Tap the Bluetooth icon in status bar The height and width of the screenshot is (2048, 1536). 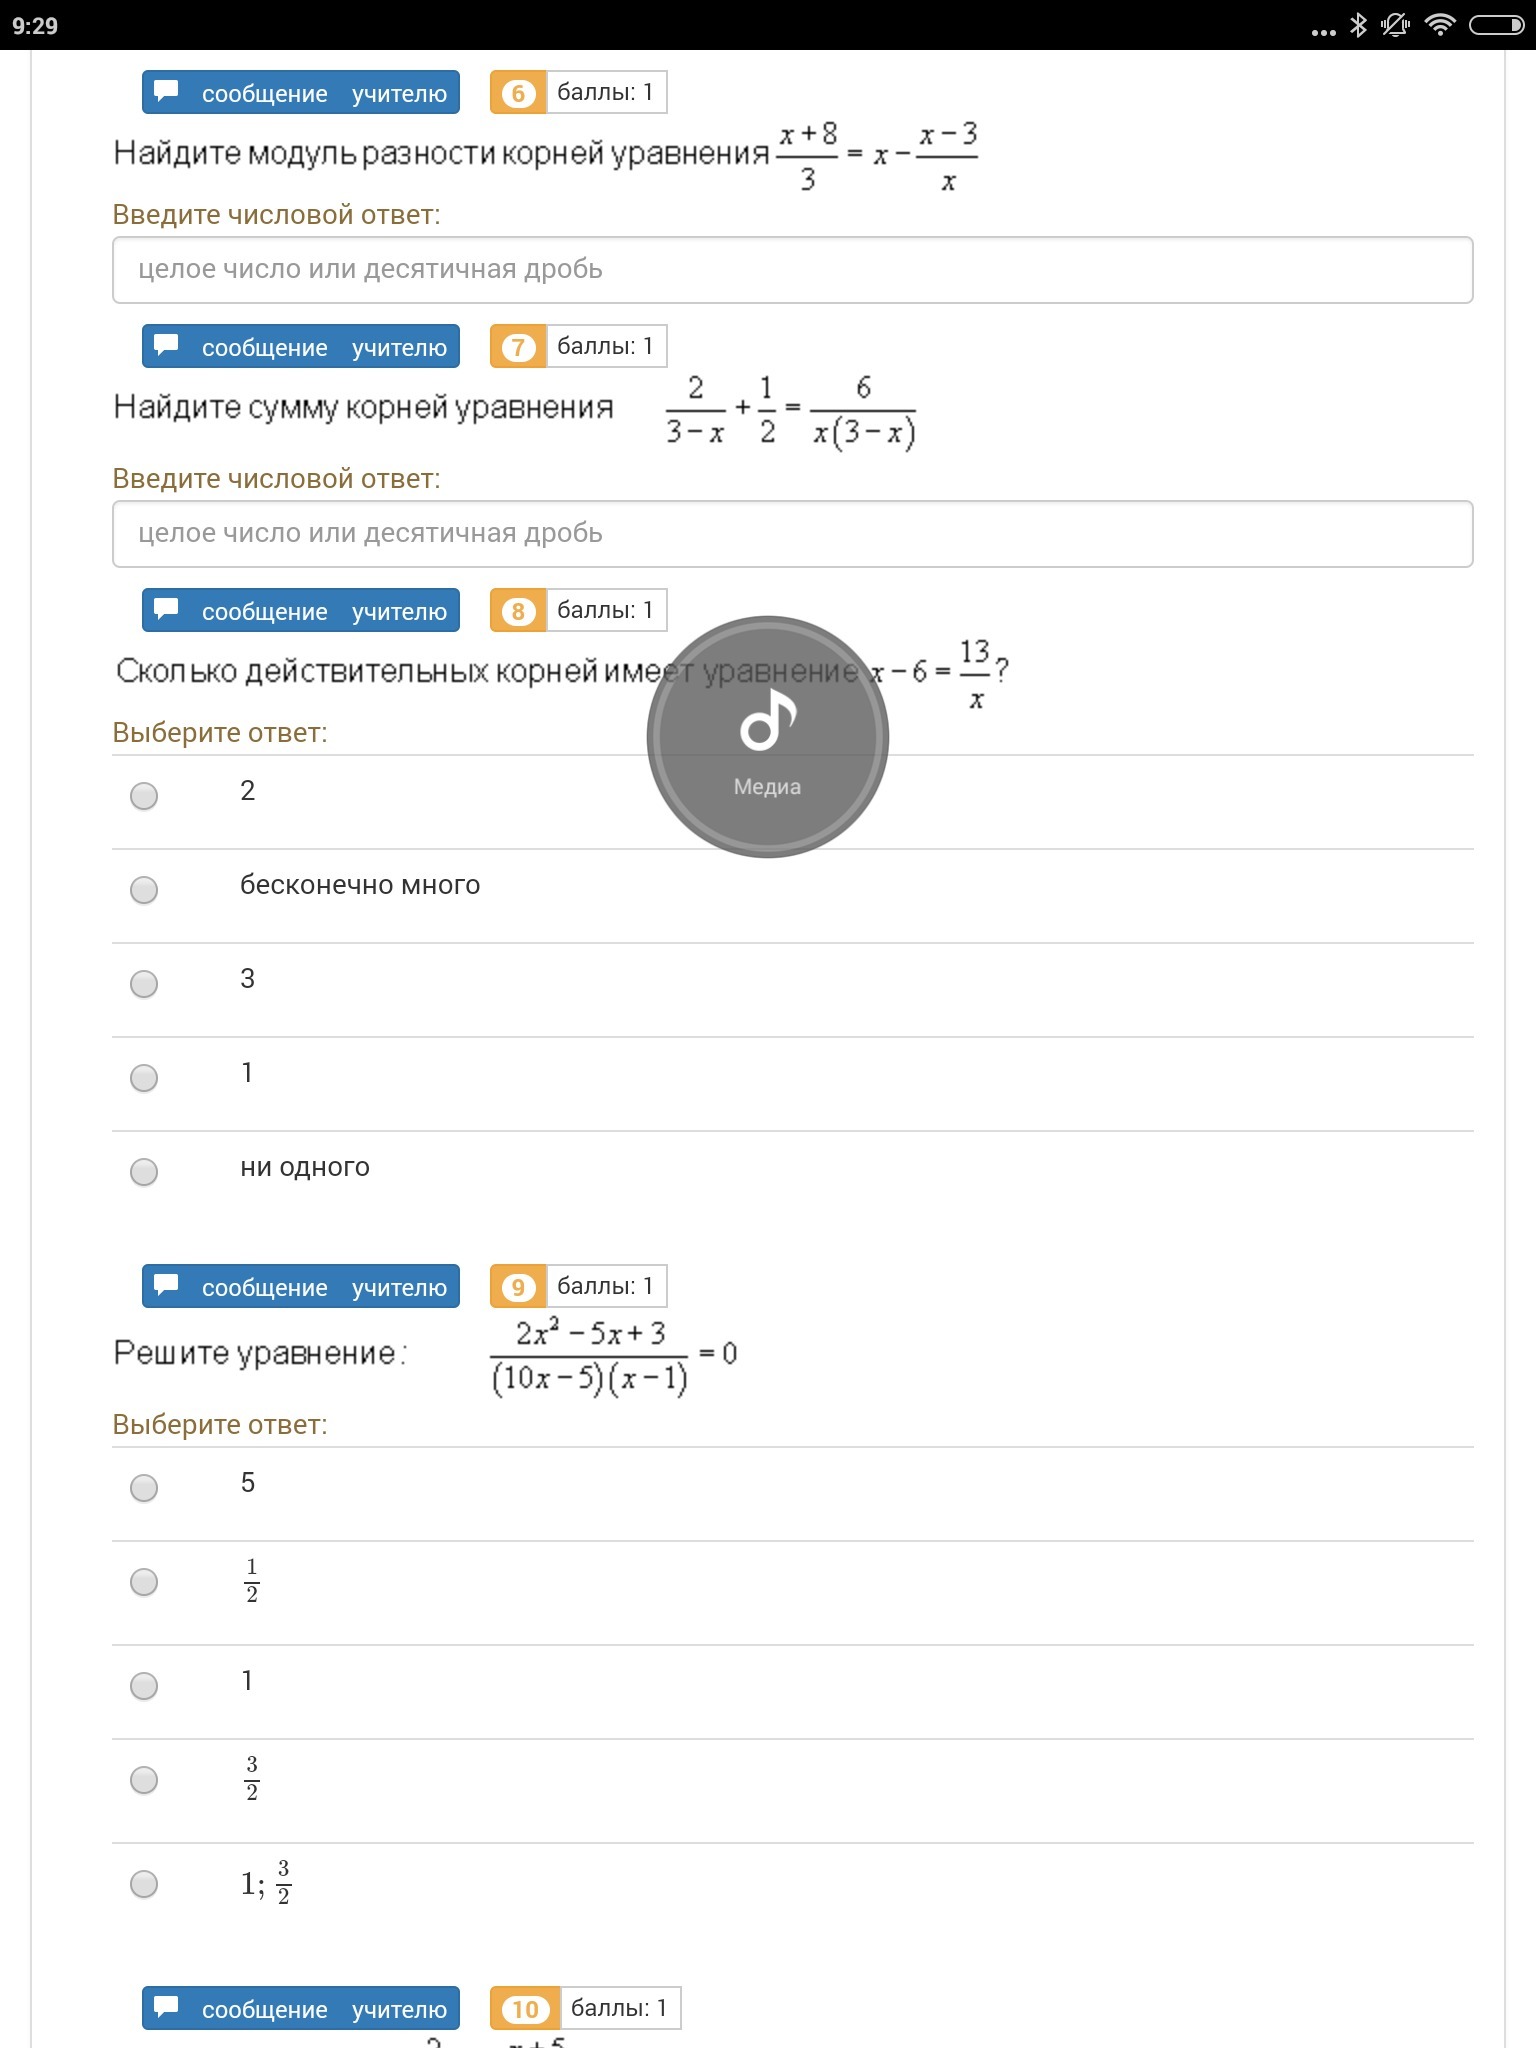(x=1358, y=25)
